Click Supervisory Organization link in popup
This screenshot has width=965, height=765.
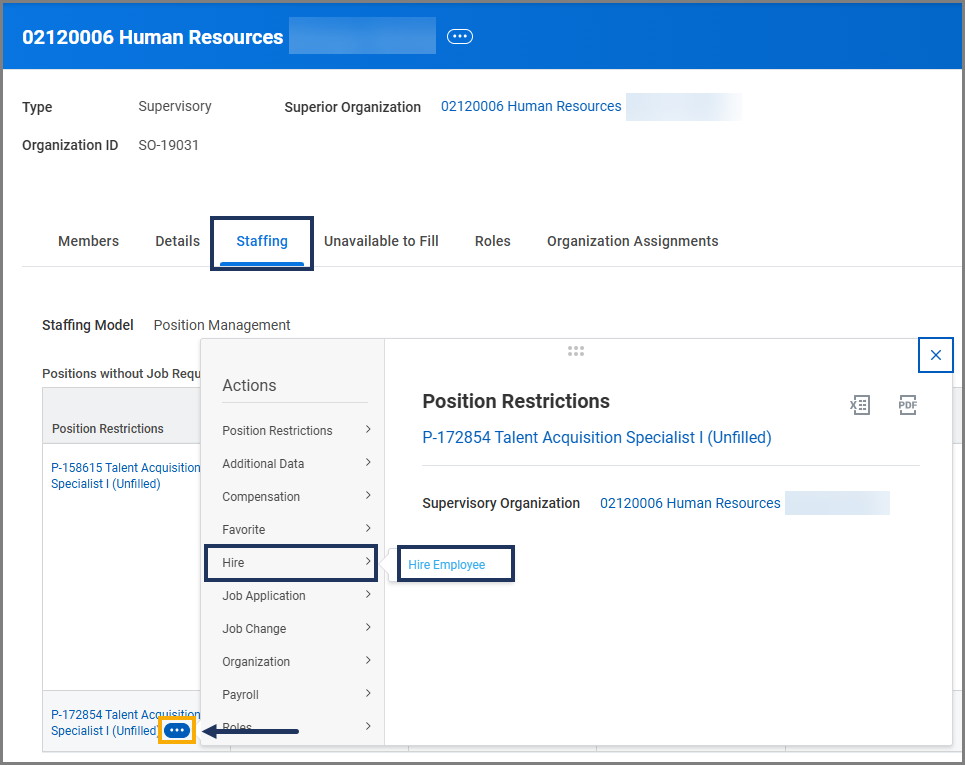pos(690,503)
